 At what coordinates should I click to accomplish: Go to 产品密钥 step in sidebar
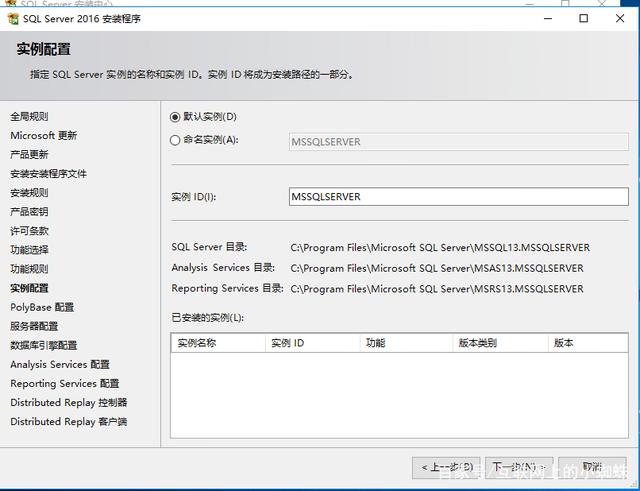(x=29, y=212)
